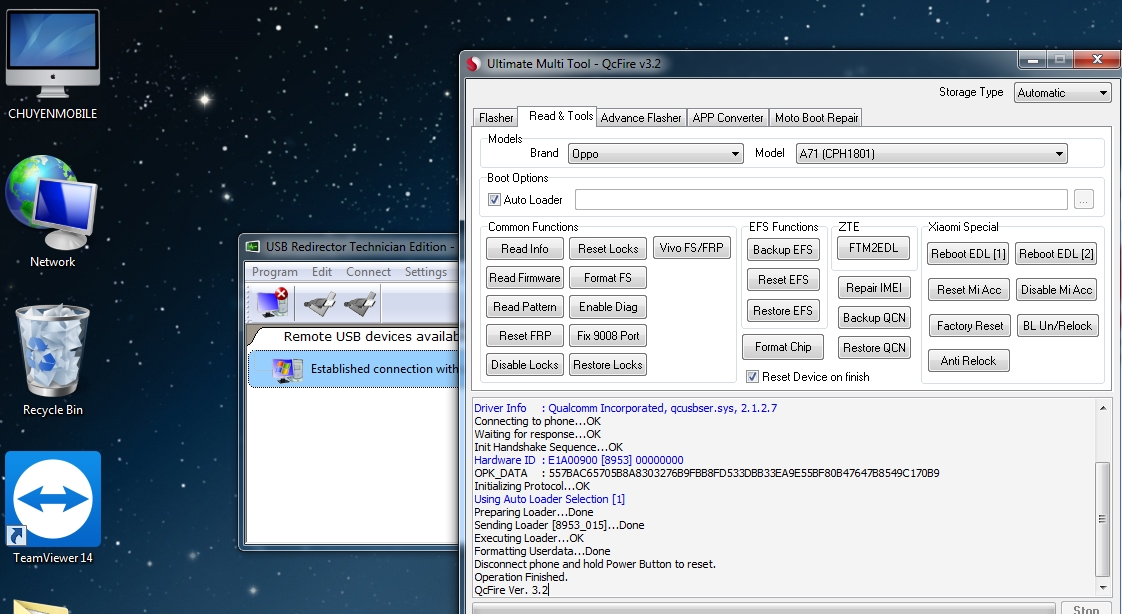The width and height of the screenshot is (1122, 614).
Task: Click the Reboot EDL [2] button
Action: click(1056, 254)
